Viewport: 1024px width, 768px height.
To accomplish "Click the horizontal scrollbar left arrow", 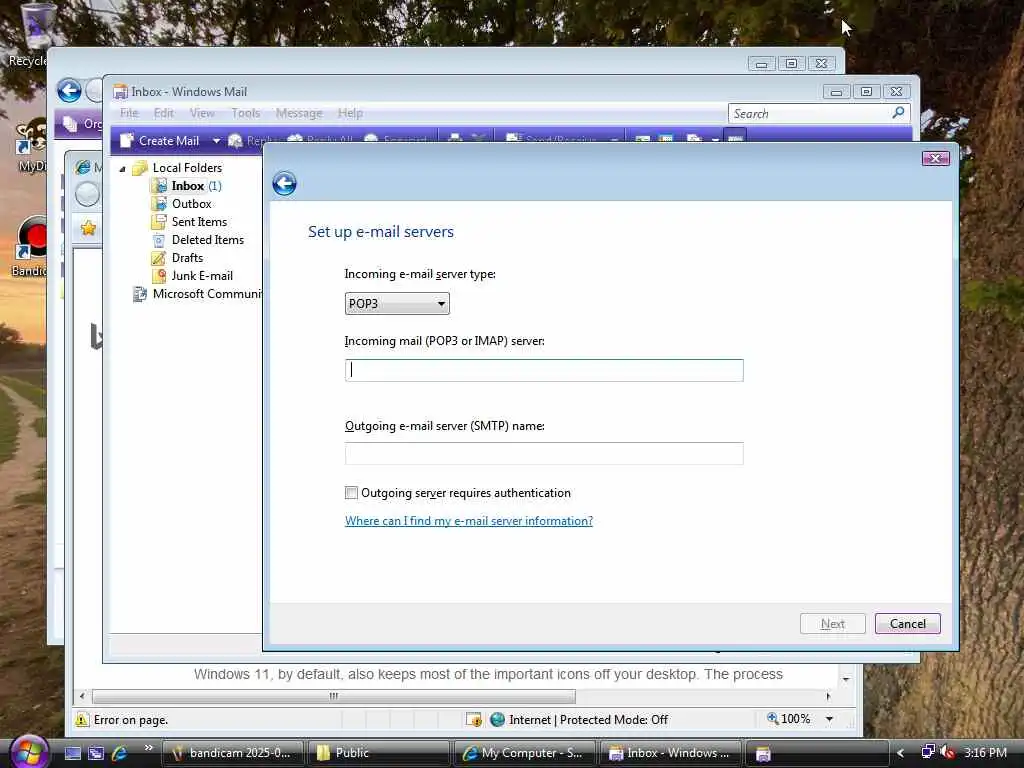I will (82, 696).
